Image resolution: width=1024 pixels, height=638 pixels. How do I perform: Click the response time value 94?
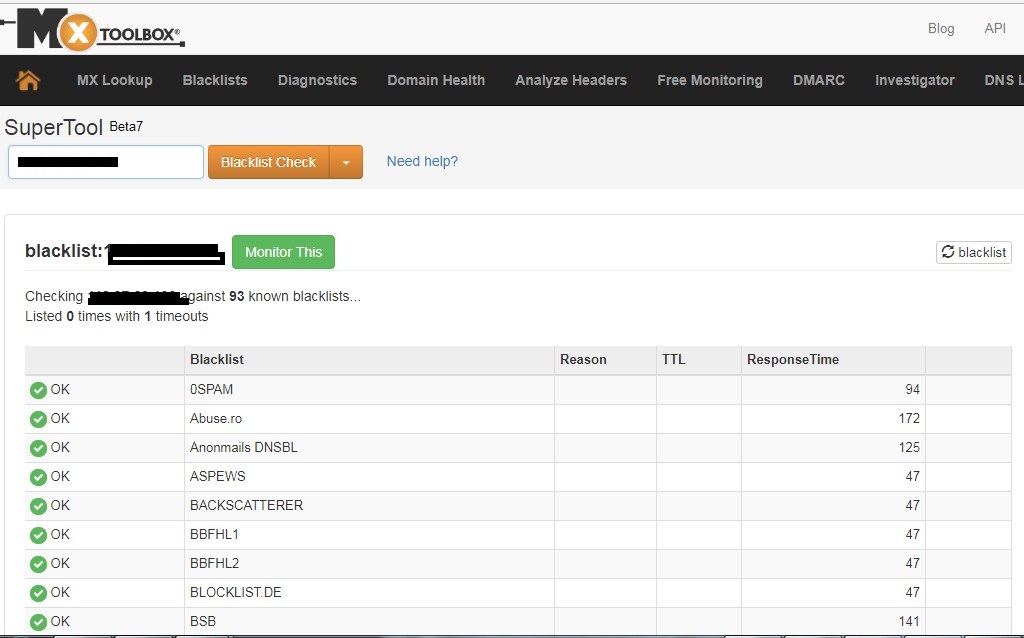click(x=912, y=389)
